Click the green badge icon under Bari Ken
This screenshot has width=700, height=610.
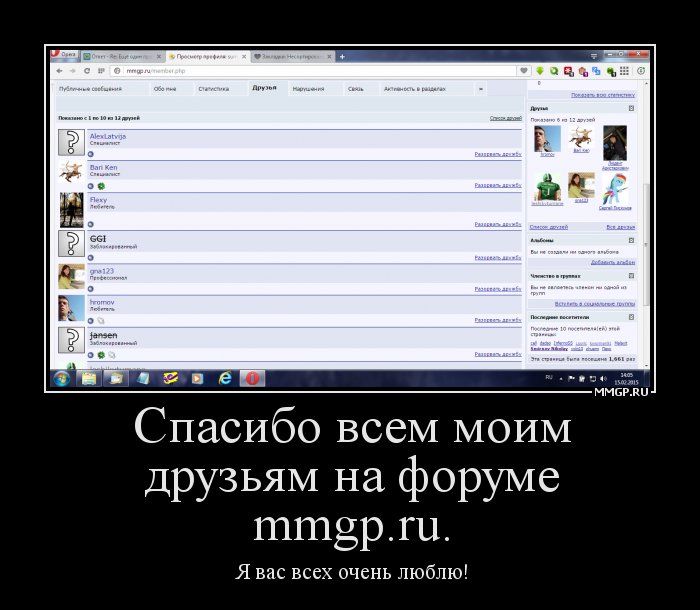101,186
